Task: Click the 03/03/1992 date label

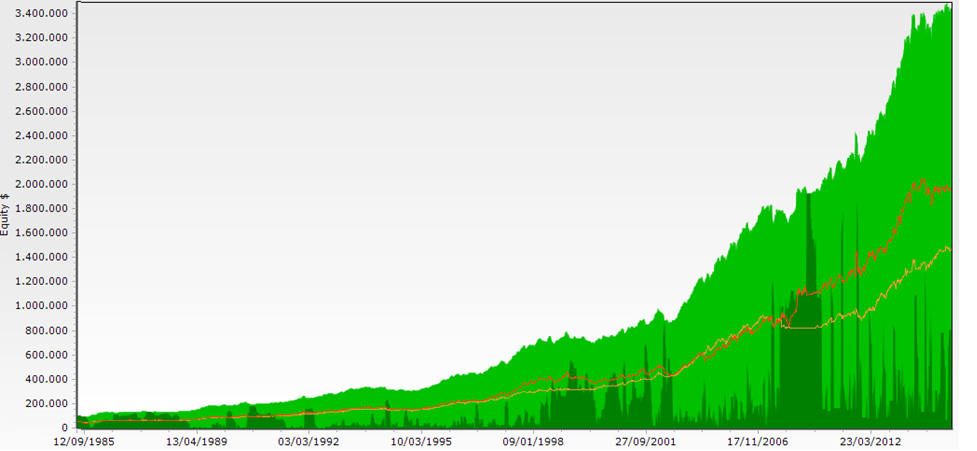Action: [307, 440]
